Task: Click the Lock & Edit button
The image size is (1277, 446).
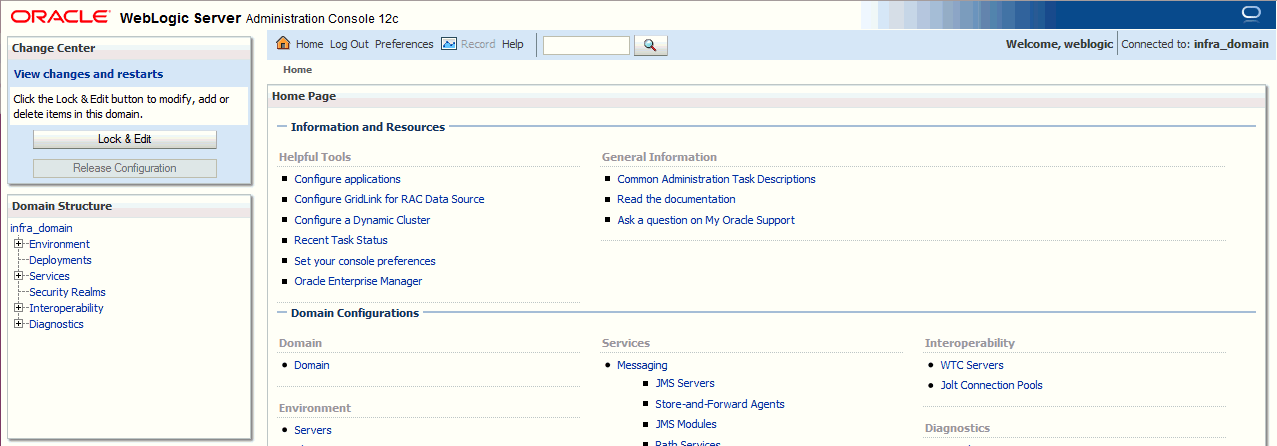Action: (125, 140)
